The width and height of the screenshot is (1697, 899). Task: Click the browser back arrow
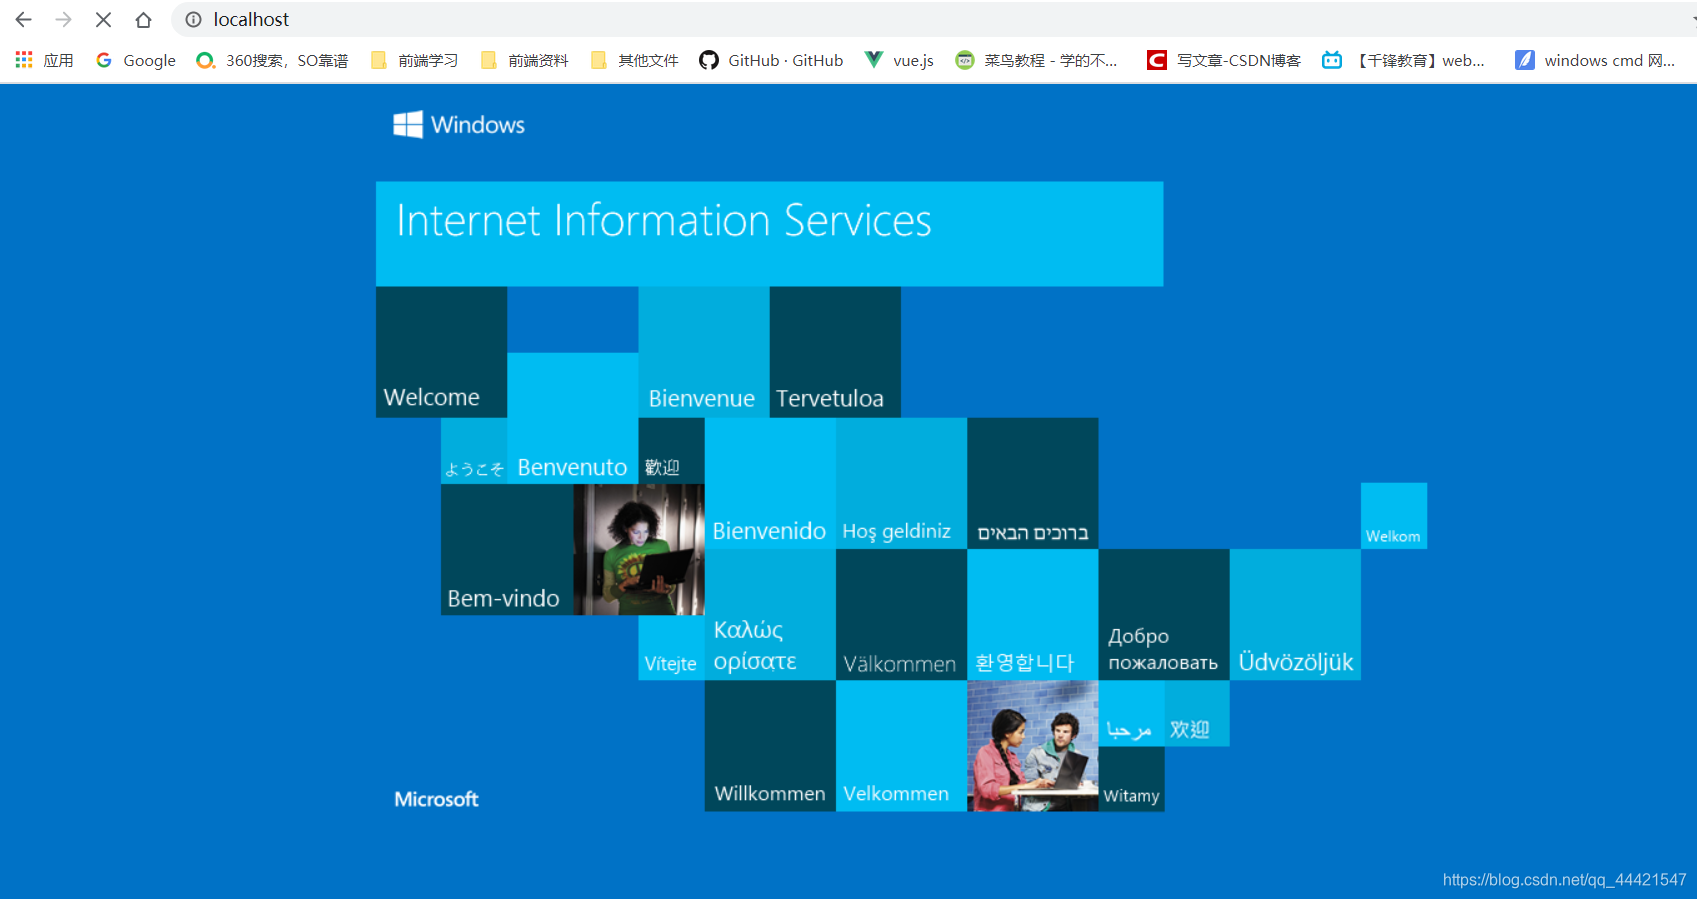[x=23, y=19]
